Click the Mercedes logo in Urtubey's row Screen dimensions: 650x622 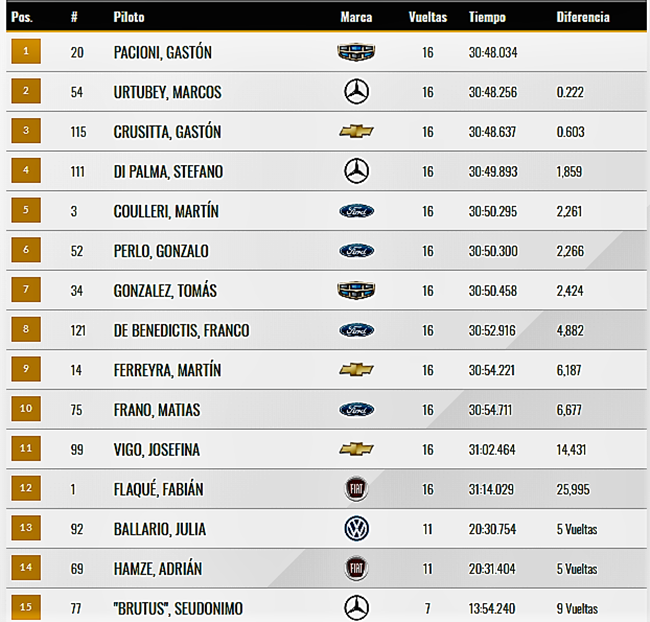(357, 92)
